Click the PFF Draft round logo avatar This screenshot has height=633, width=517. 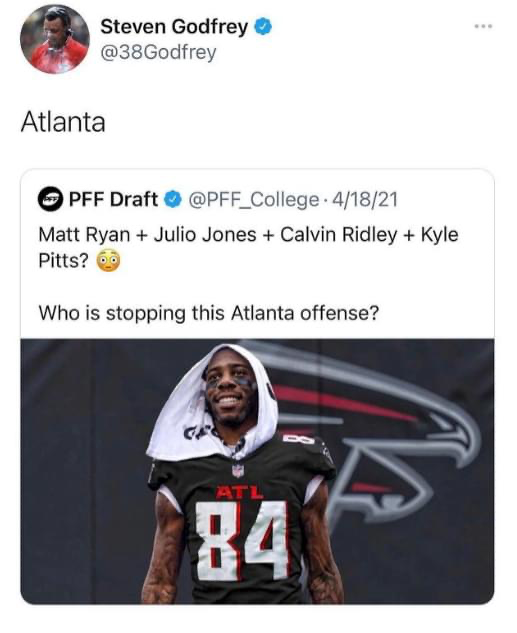(50, 199)
